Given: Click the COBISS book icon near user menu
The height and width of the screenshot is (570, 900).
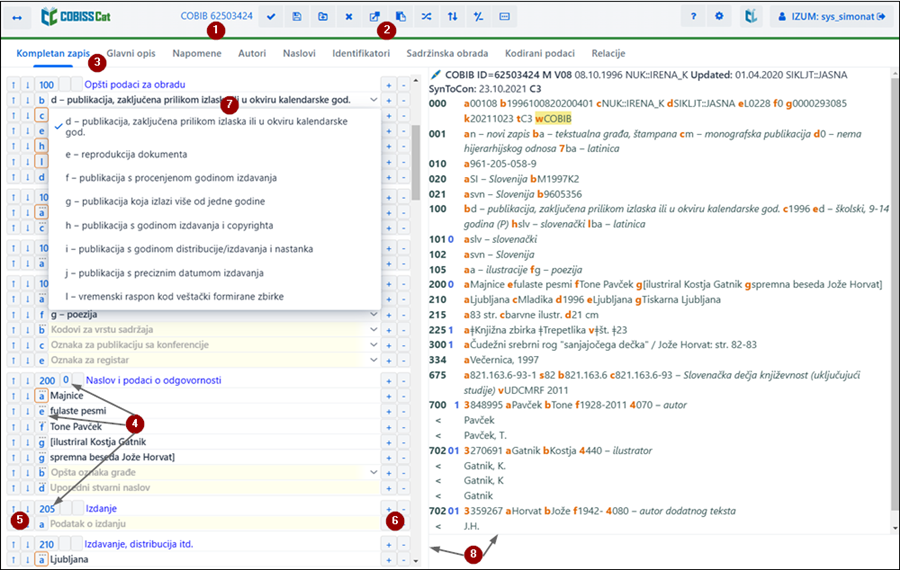Looking at the screenshot, I should click(x=751, y=17).
